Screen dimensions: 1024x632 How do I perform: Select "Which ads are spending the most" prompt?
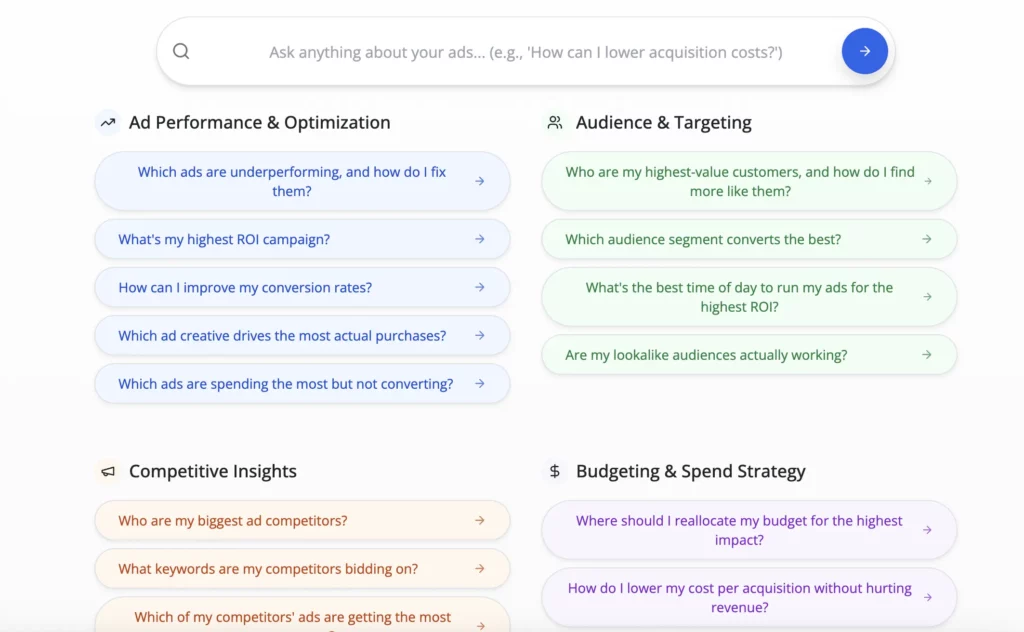click(x=285, y=384)
